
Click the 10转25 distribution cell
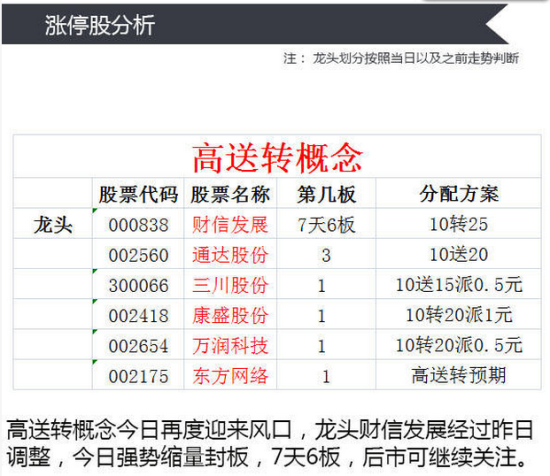459,224
